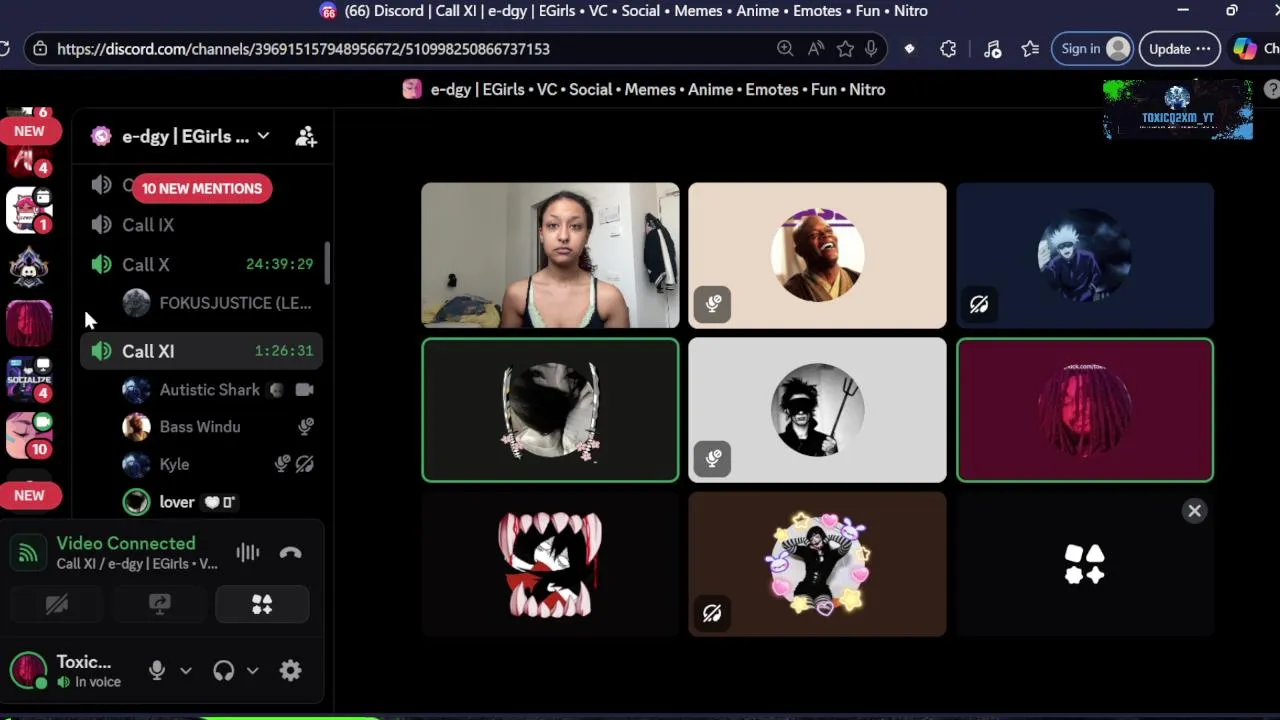The width and height of the screenshot is (1280, 720).
Task: Click the bottom NEW unread indicator
Action: click(29, 495)
